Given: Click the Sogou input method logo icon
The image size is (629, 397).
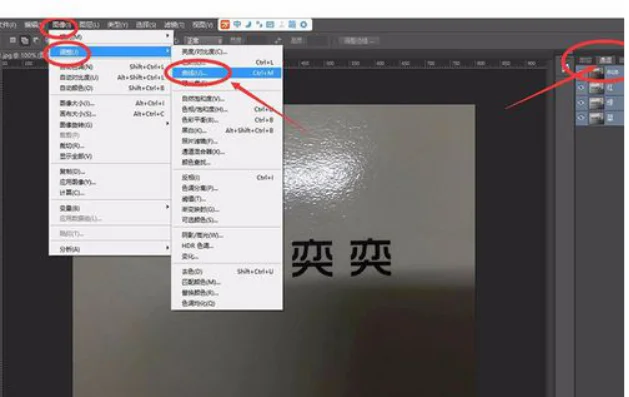Looking at the screenshot, I should tap(225, 25).
